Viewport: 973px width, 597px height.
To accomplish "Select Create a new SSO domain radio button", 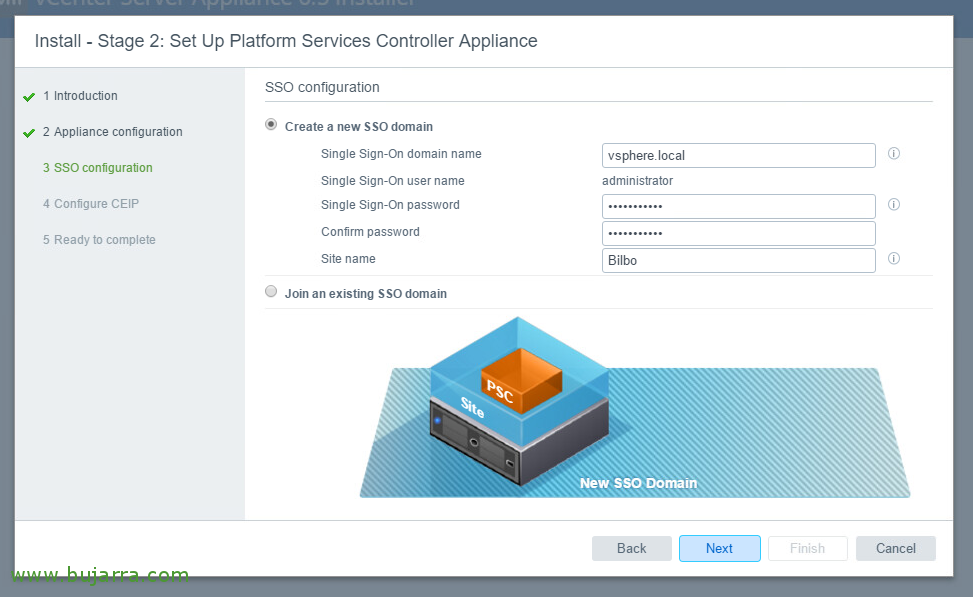I will (271, 124).
